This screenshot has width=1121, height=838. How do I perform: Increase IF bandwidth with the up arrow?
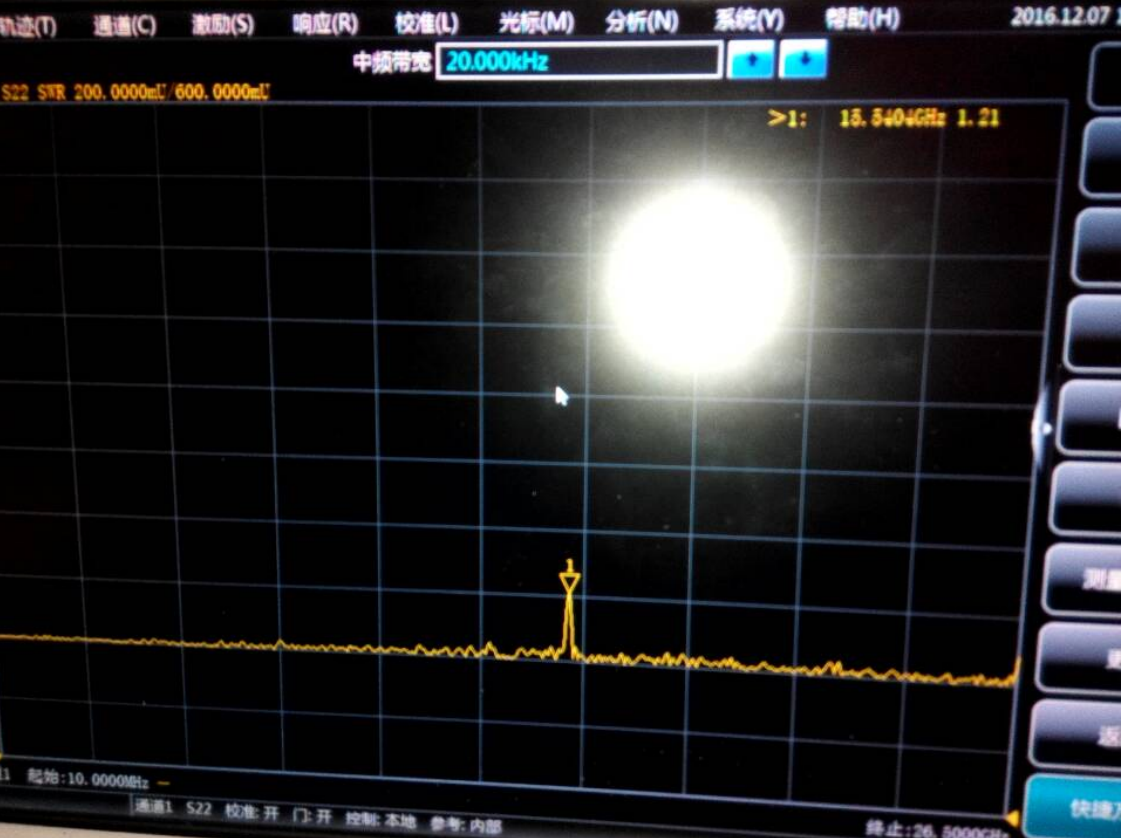coord(751,61)
